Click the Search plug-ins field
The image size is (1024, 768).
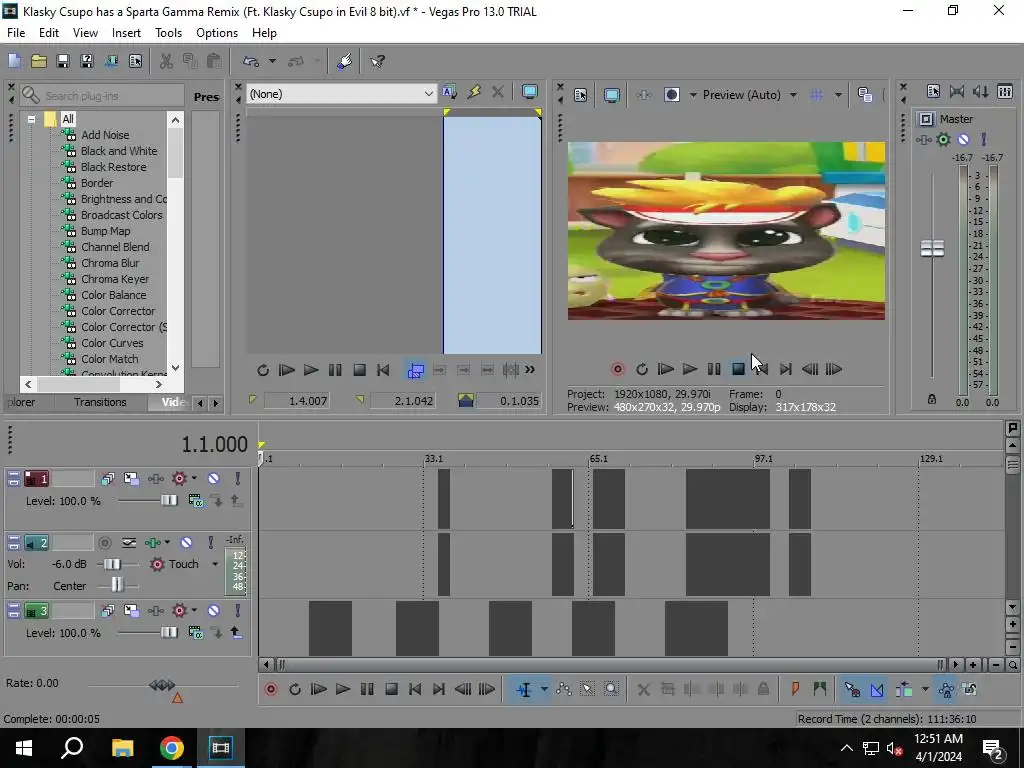point(102,95)
